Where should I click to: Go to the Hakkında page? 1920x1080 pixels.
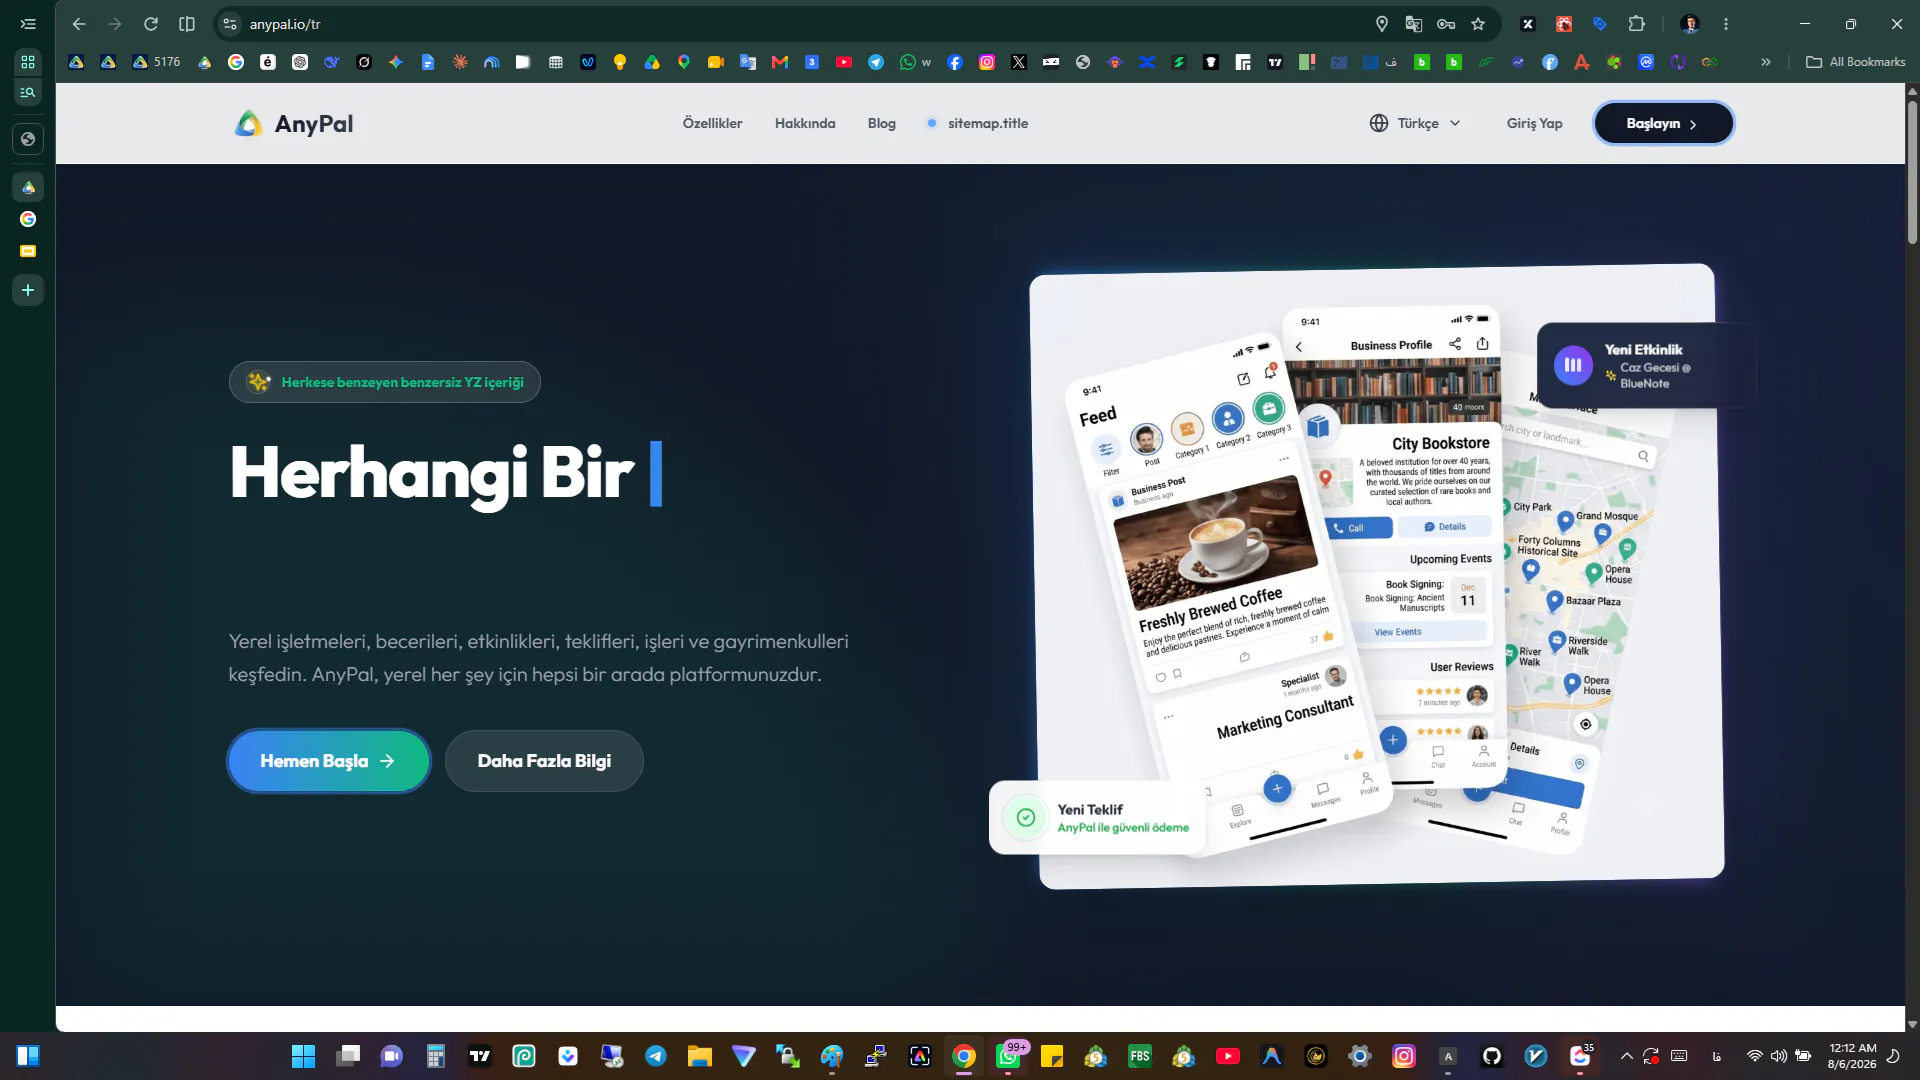click(805, 123)
